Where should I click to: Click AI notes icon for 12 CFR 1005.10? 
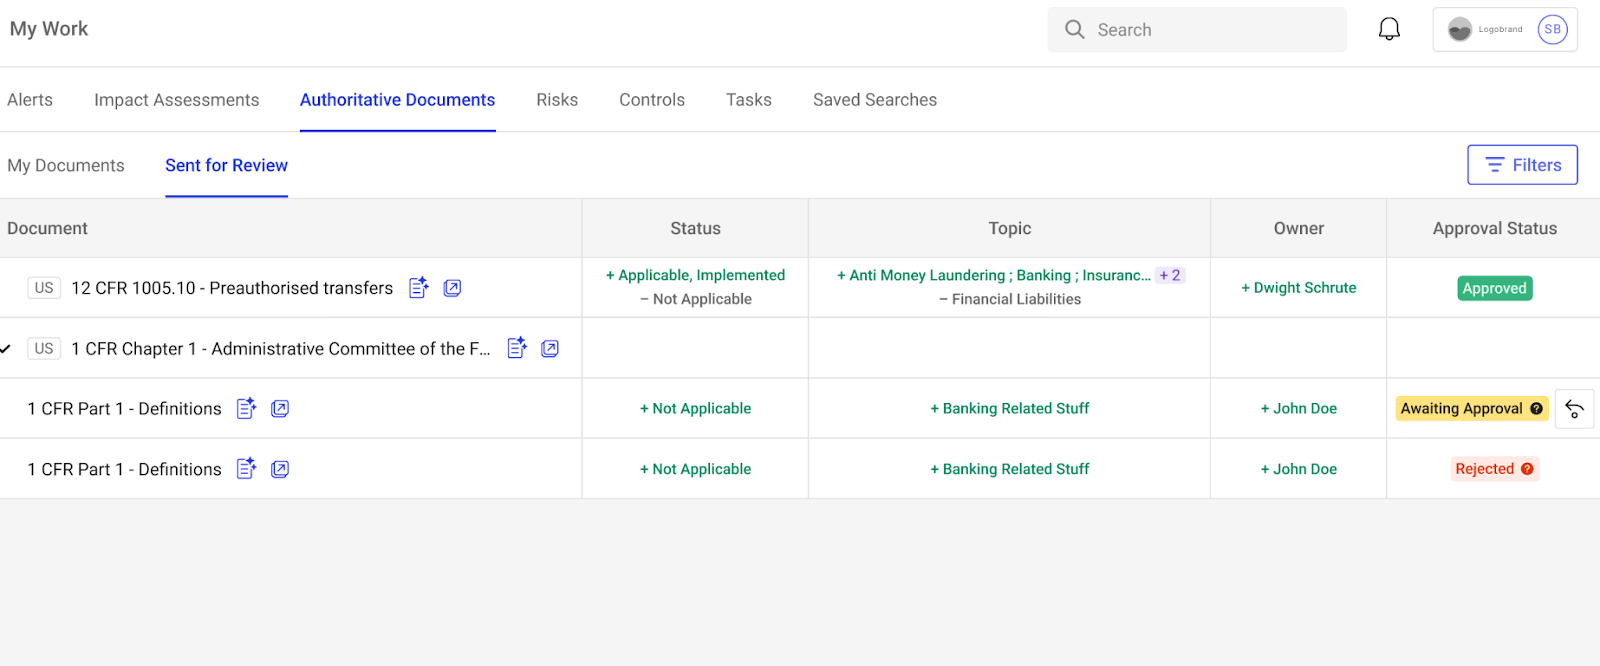click(x=419, y=288)
